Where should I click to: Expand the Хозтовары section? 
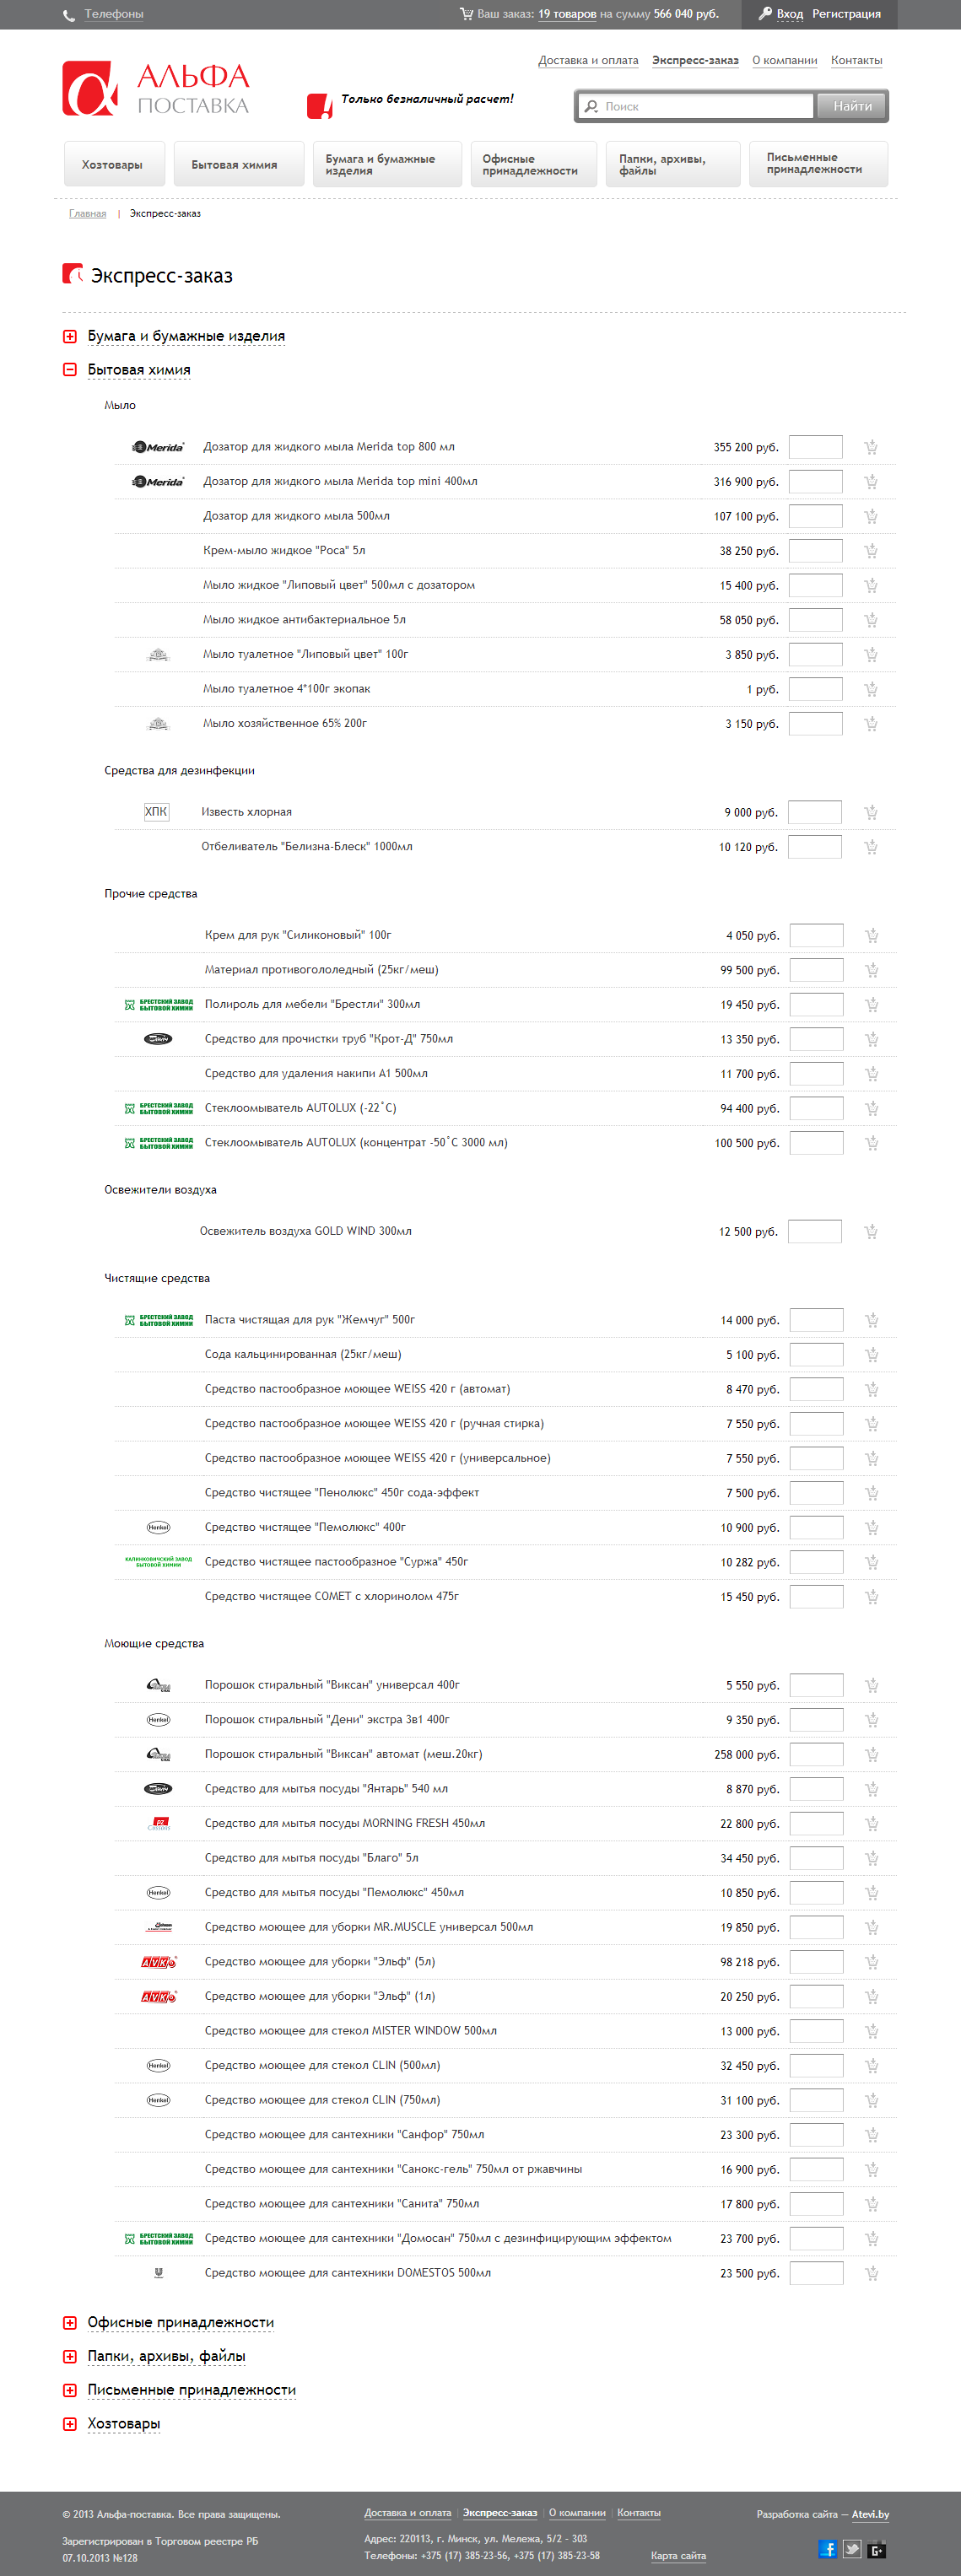click(x=124, y=2424)
